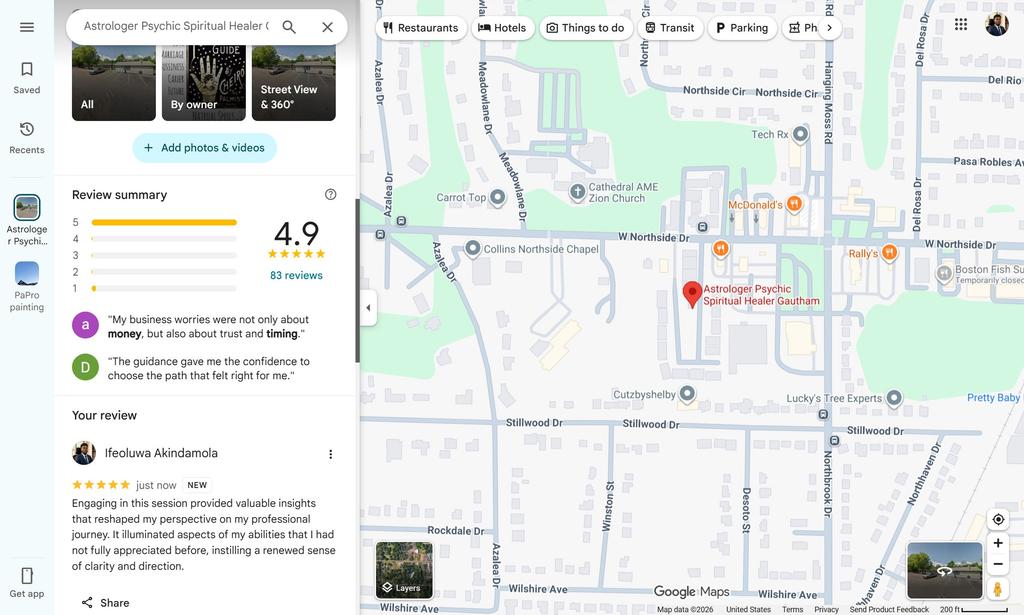Open the main hamburger menu
This screenshot has width=1024, height=615.
pos(27,27)
